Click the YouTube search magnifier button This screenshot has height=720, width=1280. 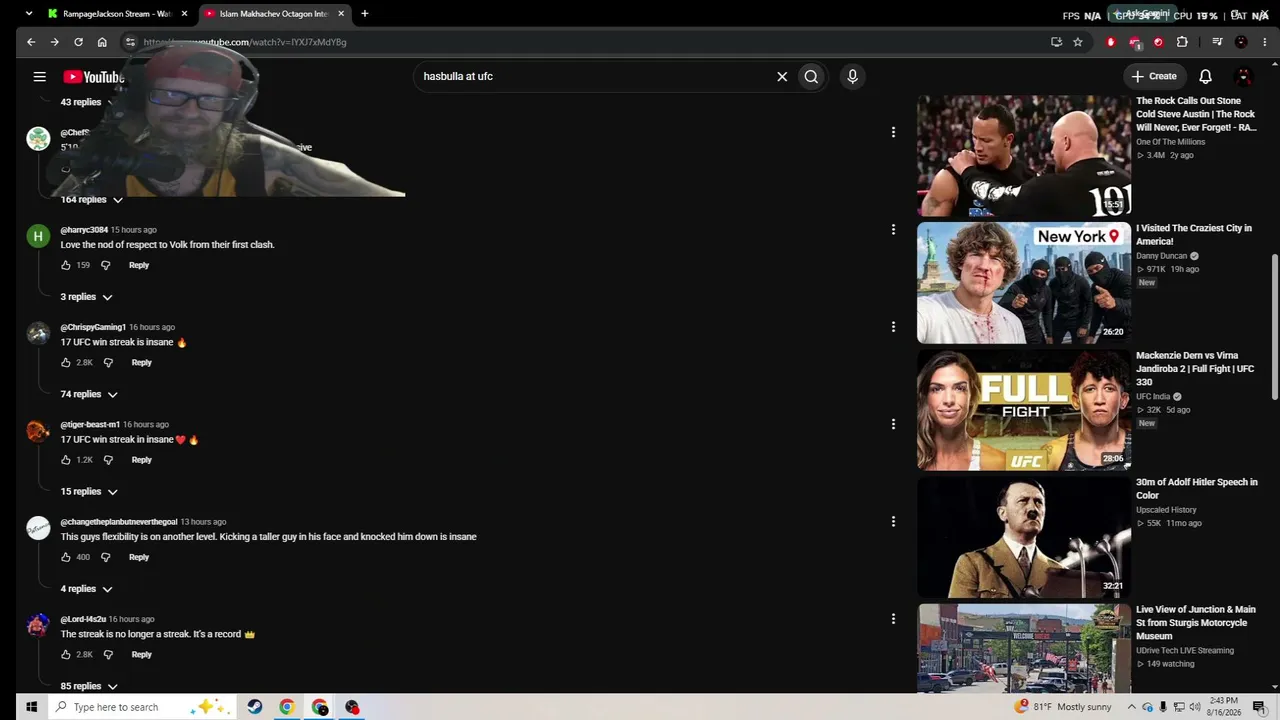(x=811, y=76)
